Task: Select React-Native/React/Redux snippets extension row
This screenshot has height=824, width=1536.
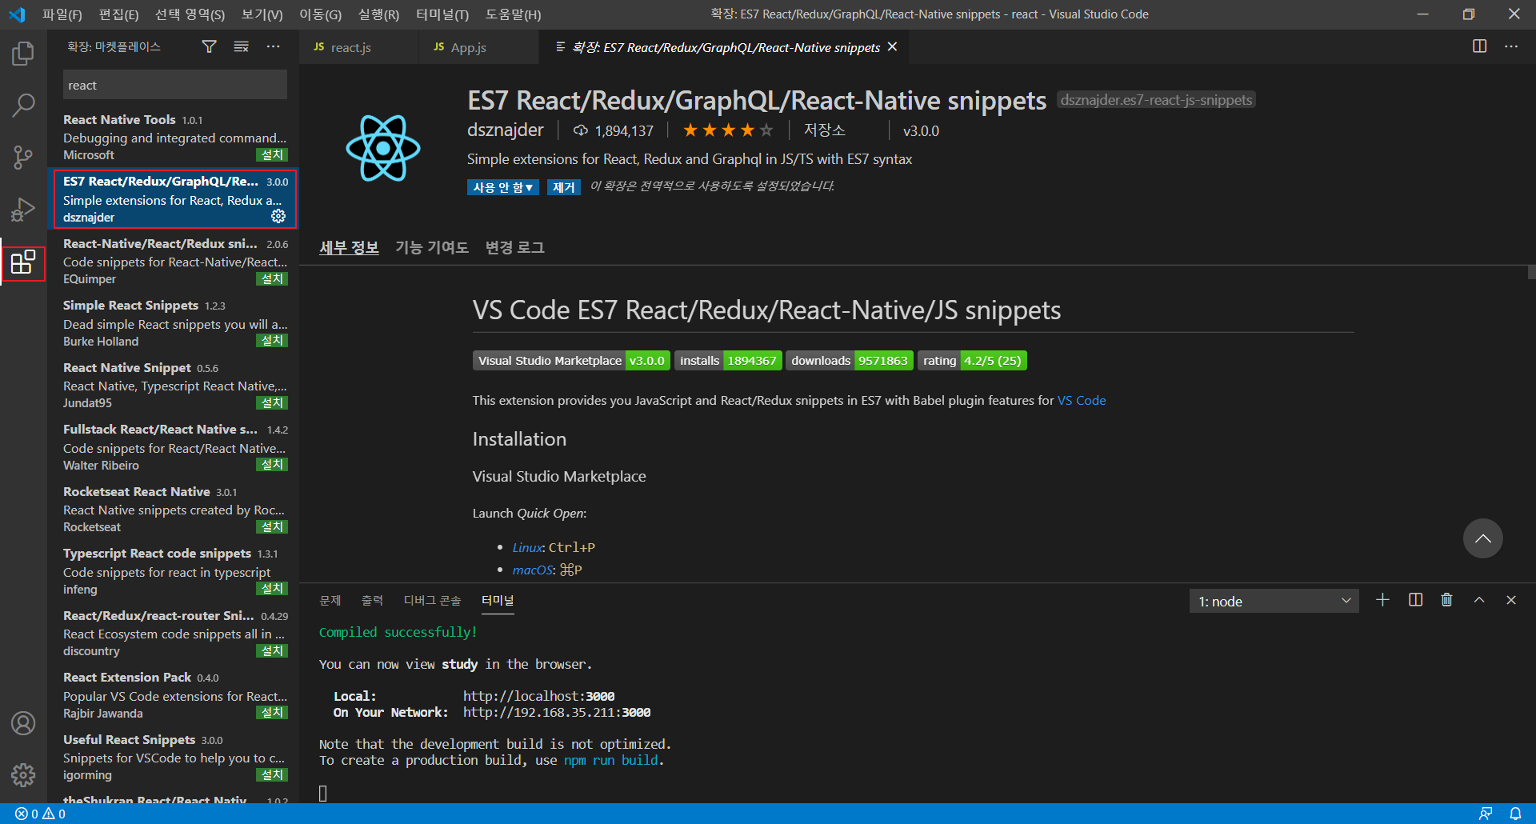Action: [x=175, y=261]
